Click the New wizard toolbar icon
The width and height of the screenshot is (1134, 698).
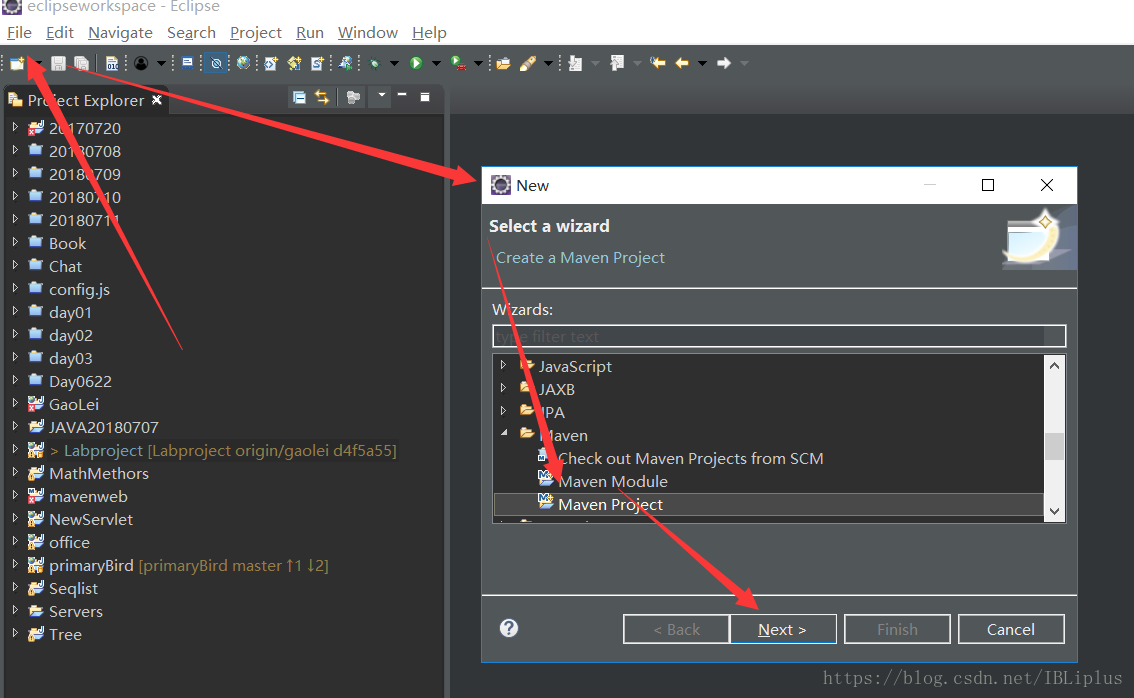(x=17, y=64)
